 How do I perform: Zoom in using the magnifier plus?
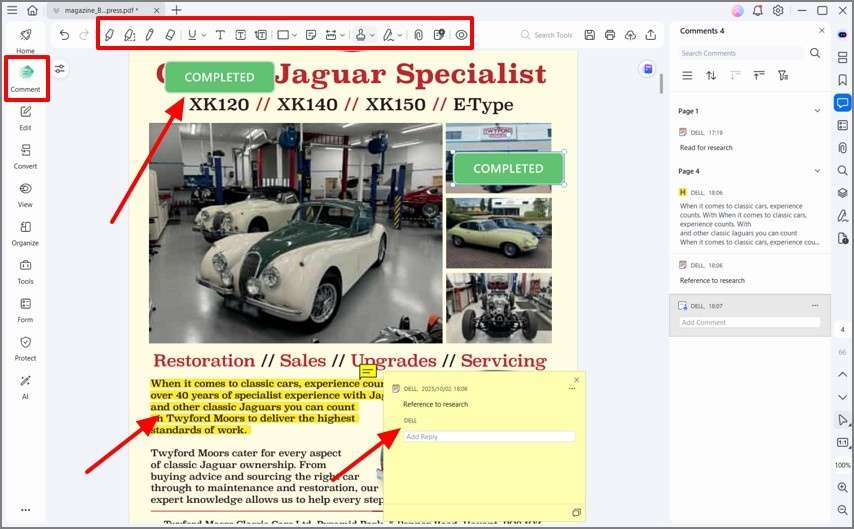tap(842, 487)
